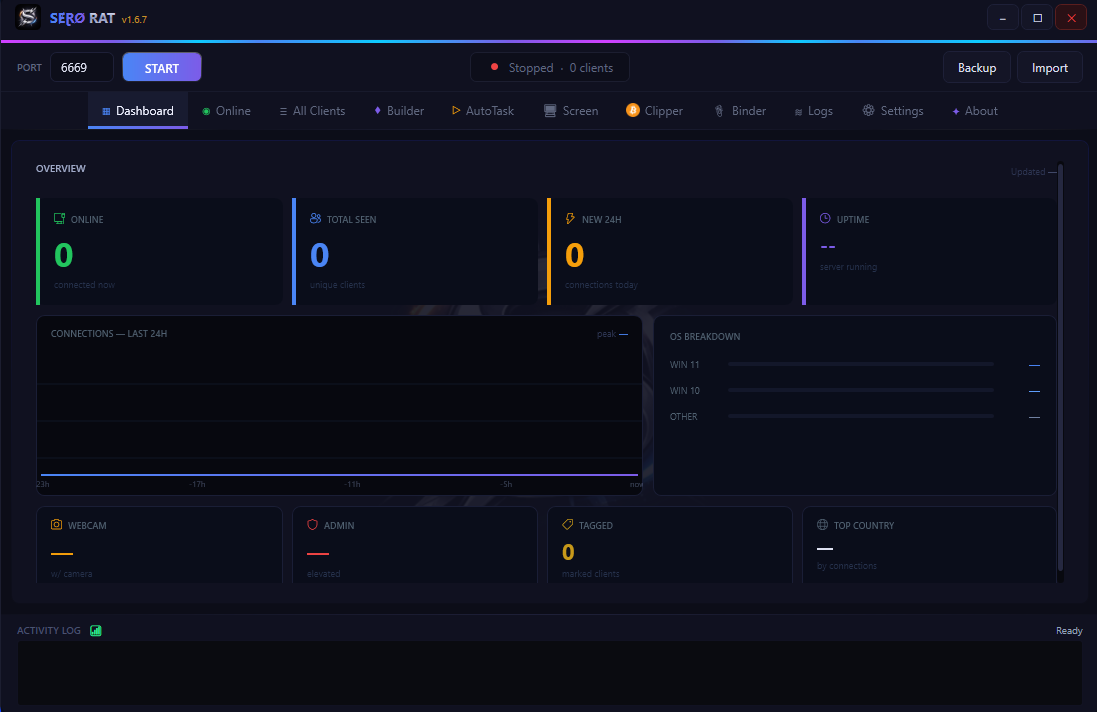This screenshot has width=1097, height=712.
Task: Click the "PORT" label
Action: 29,68
